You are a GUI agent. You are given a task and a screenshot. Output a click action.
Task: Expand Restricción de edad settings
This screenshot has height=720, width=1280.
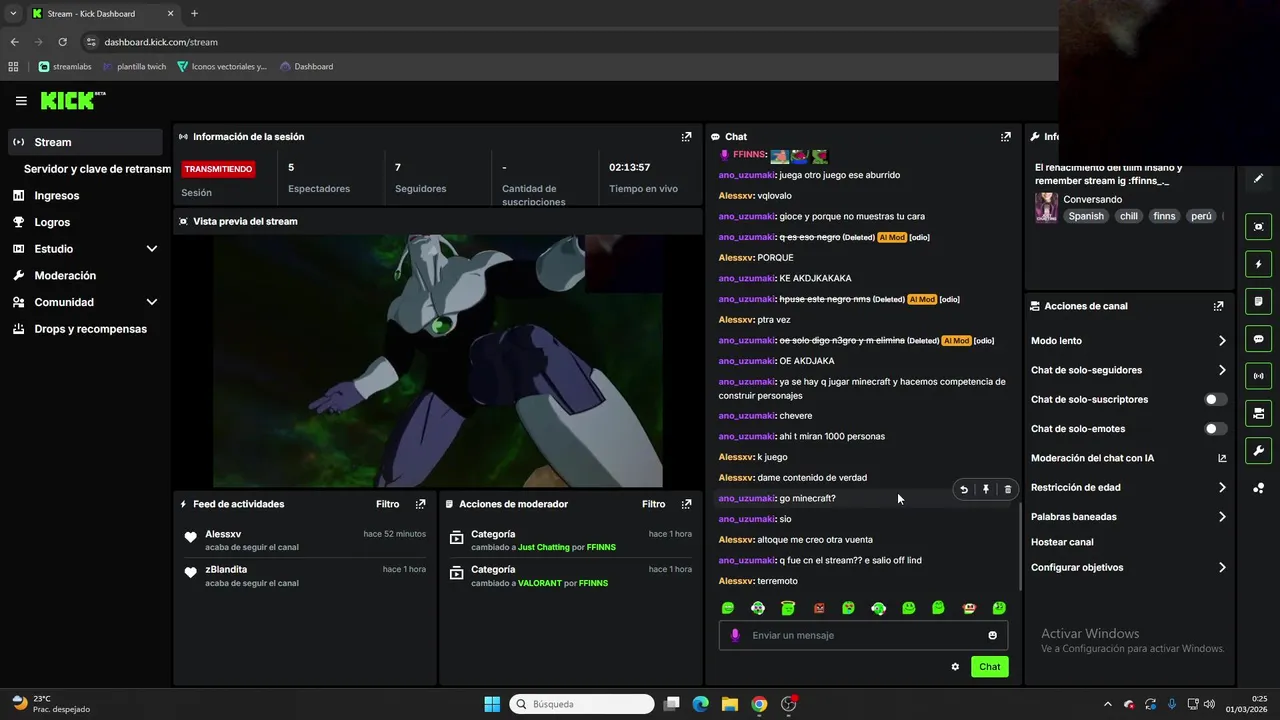(x=1222, y=488)
